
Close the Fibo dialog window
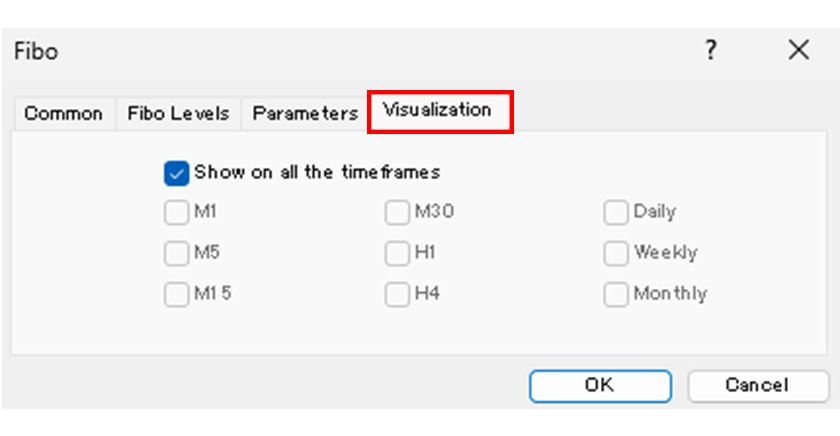(798, 51)
